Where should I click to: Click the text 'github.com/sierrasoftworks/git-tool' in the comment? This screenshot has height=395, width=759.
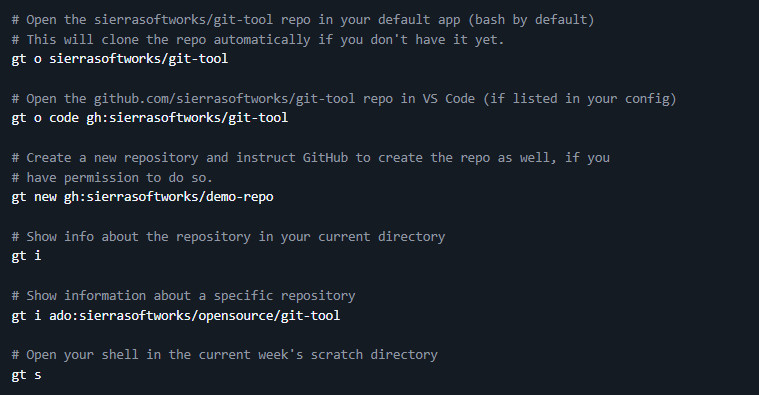[x=224, y=99]
